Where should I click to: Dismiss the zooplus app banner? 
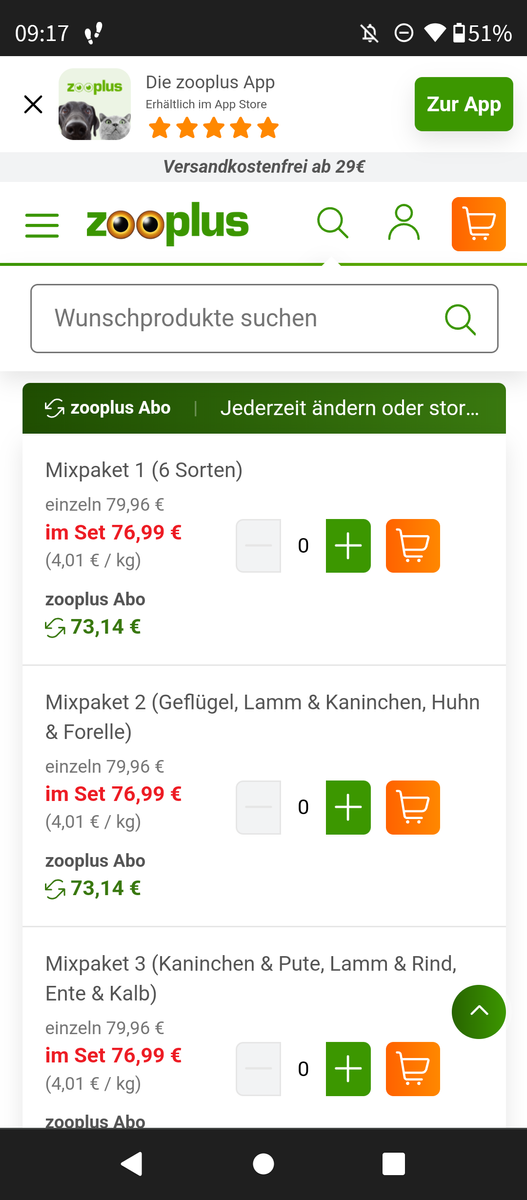[33, 104]
